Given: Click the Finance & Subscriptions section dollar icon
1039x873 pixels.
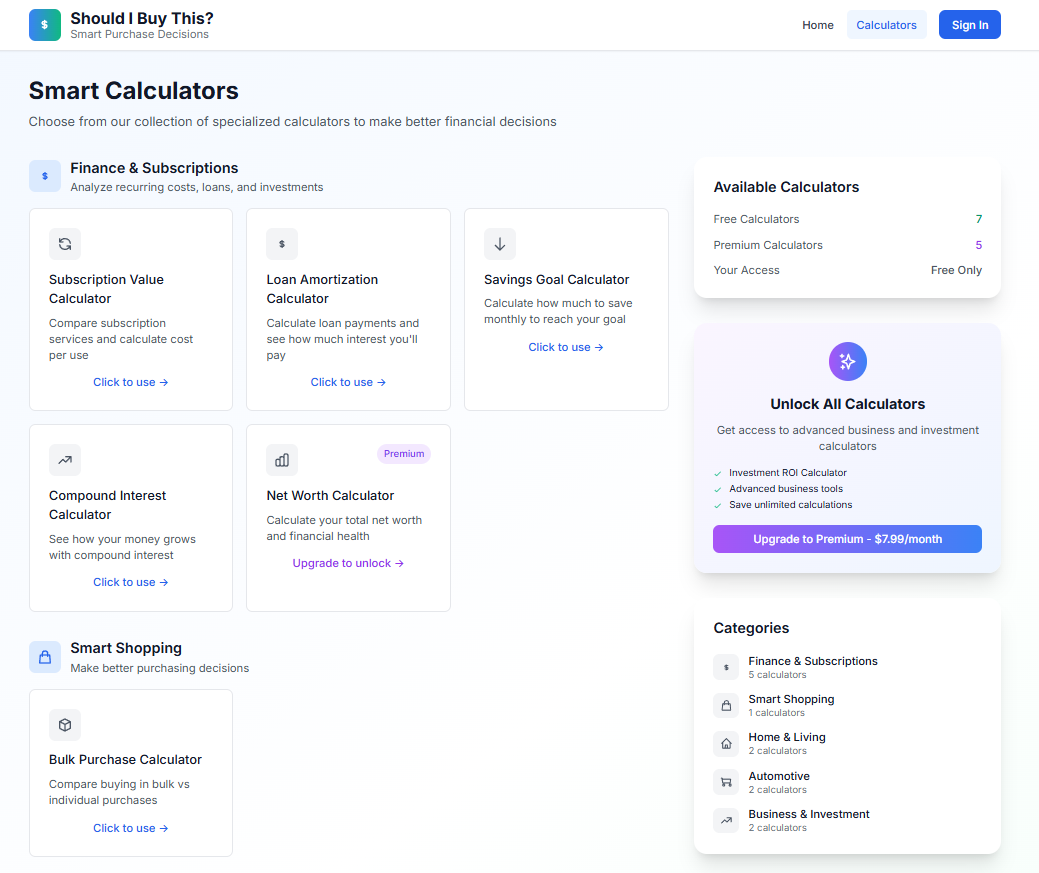Looking at the screenshot, I should coord(44,176).
